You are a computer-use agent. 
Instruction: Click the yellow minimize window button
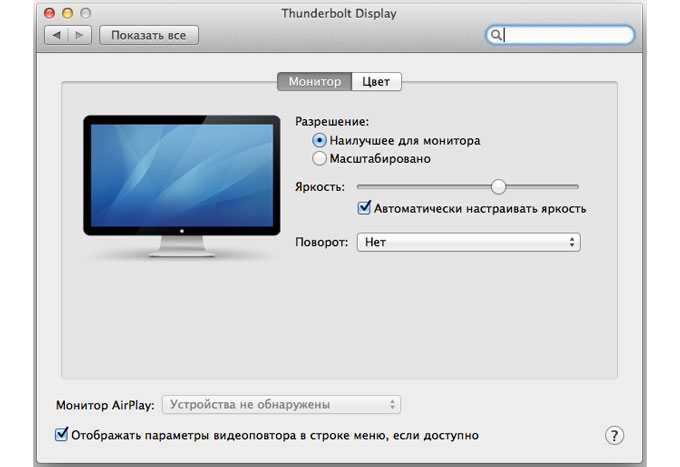click(68, 13)
